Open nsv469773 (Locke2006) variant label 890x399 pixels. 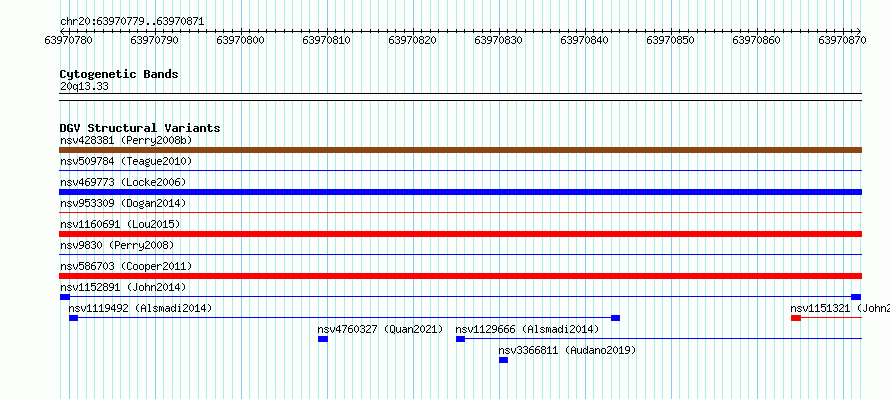[123, 182]
